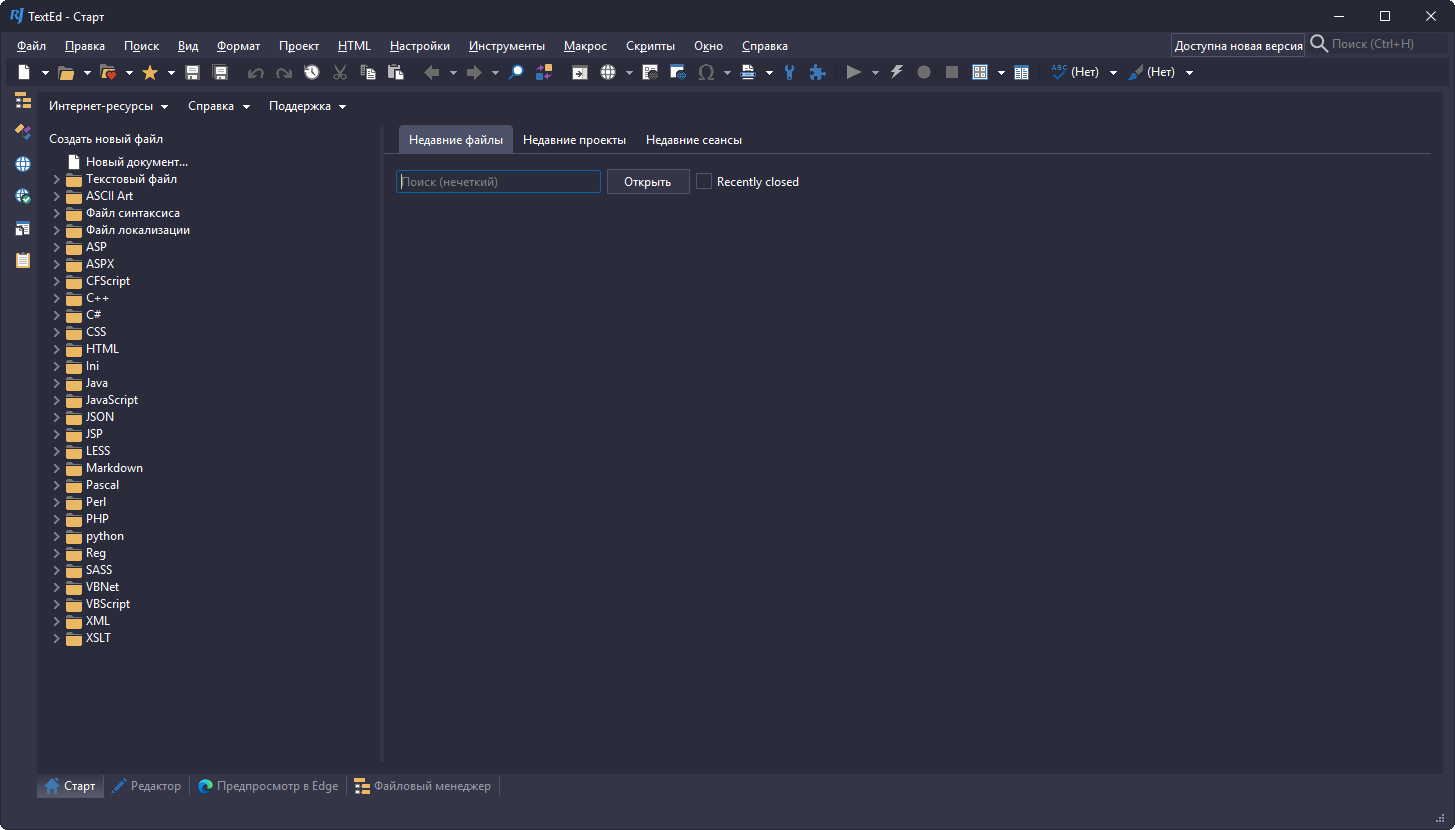The image size is (1455, 830).
Task: Expand the HTML folder in template tree
Action: coord(57,349)
